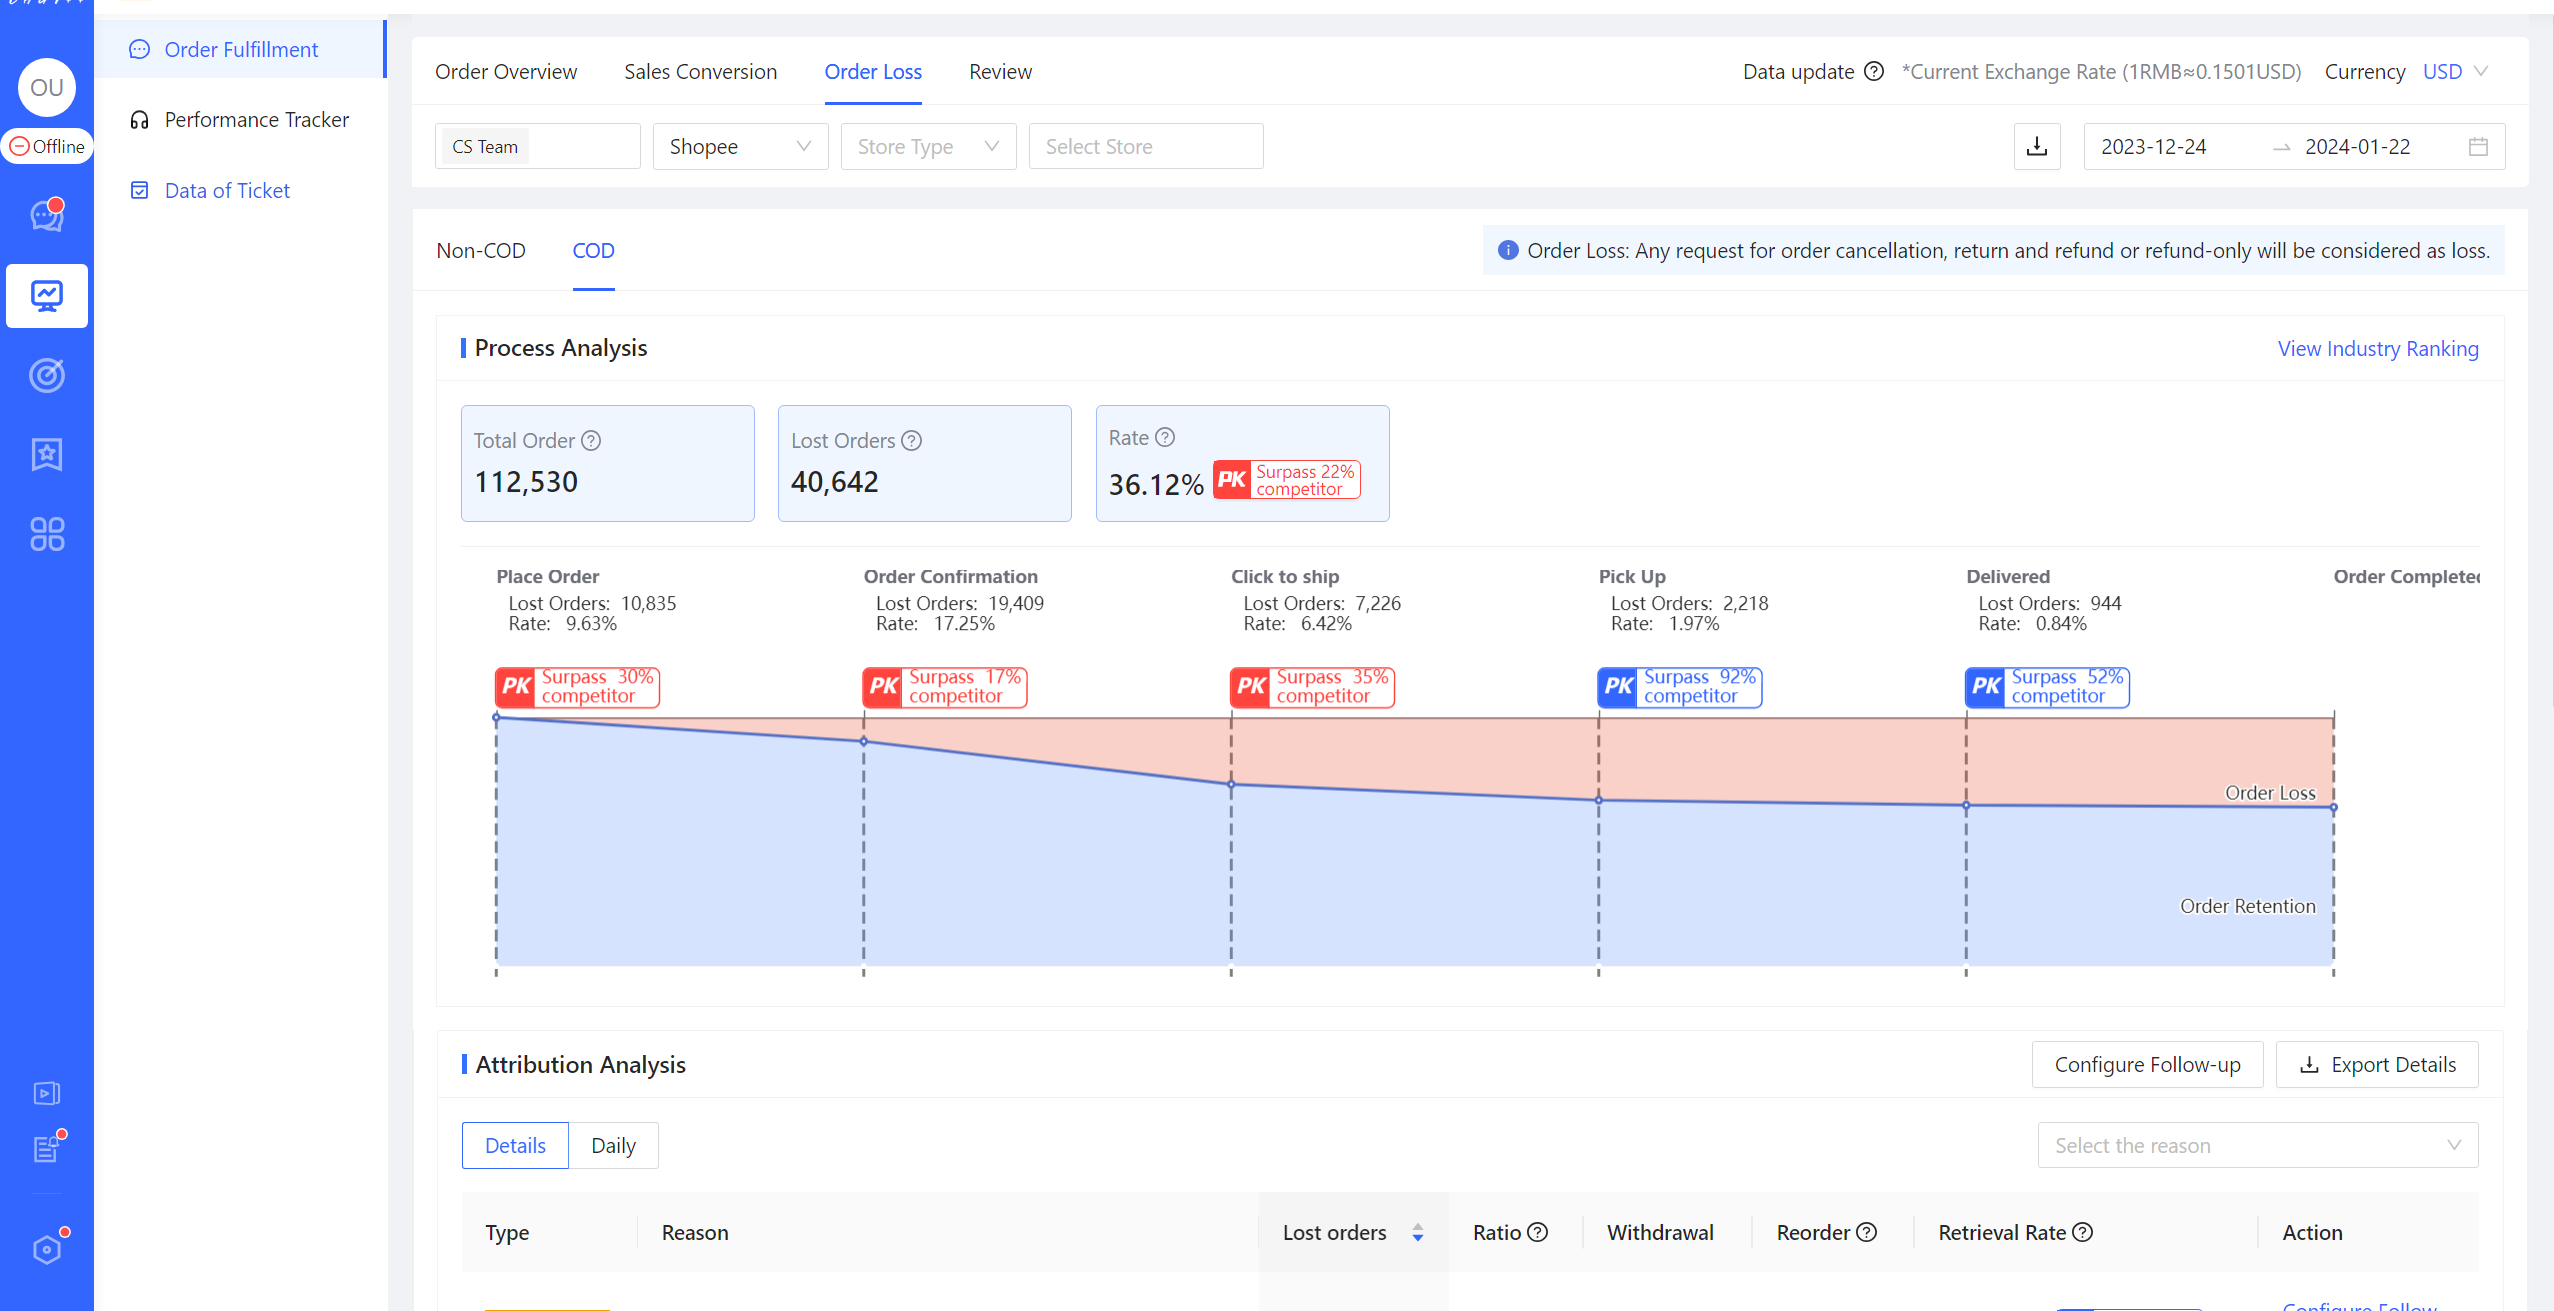The height and width of the screenshot is (1311, 2554).
Task: Open Performance Tracker in side menu
Action: pos(256,119)
